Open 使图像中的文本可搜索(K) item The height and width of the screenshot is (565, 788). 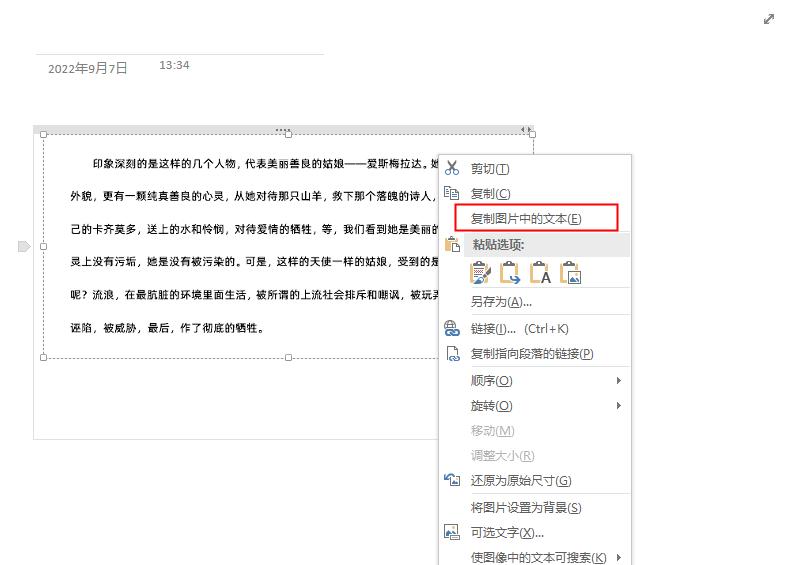[x=535, y=557]
